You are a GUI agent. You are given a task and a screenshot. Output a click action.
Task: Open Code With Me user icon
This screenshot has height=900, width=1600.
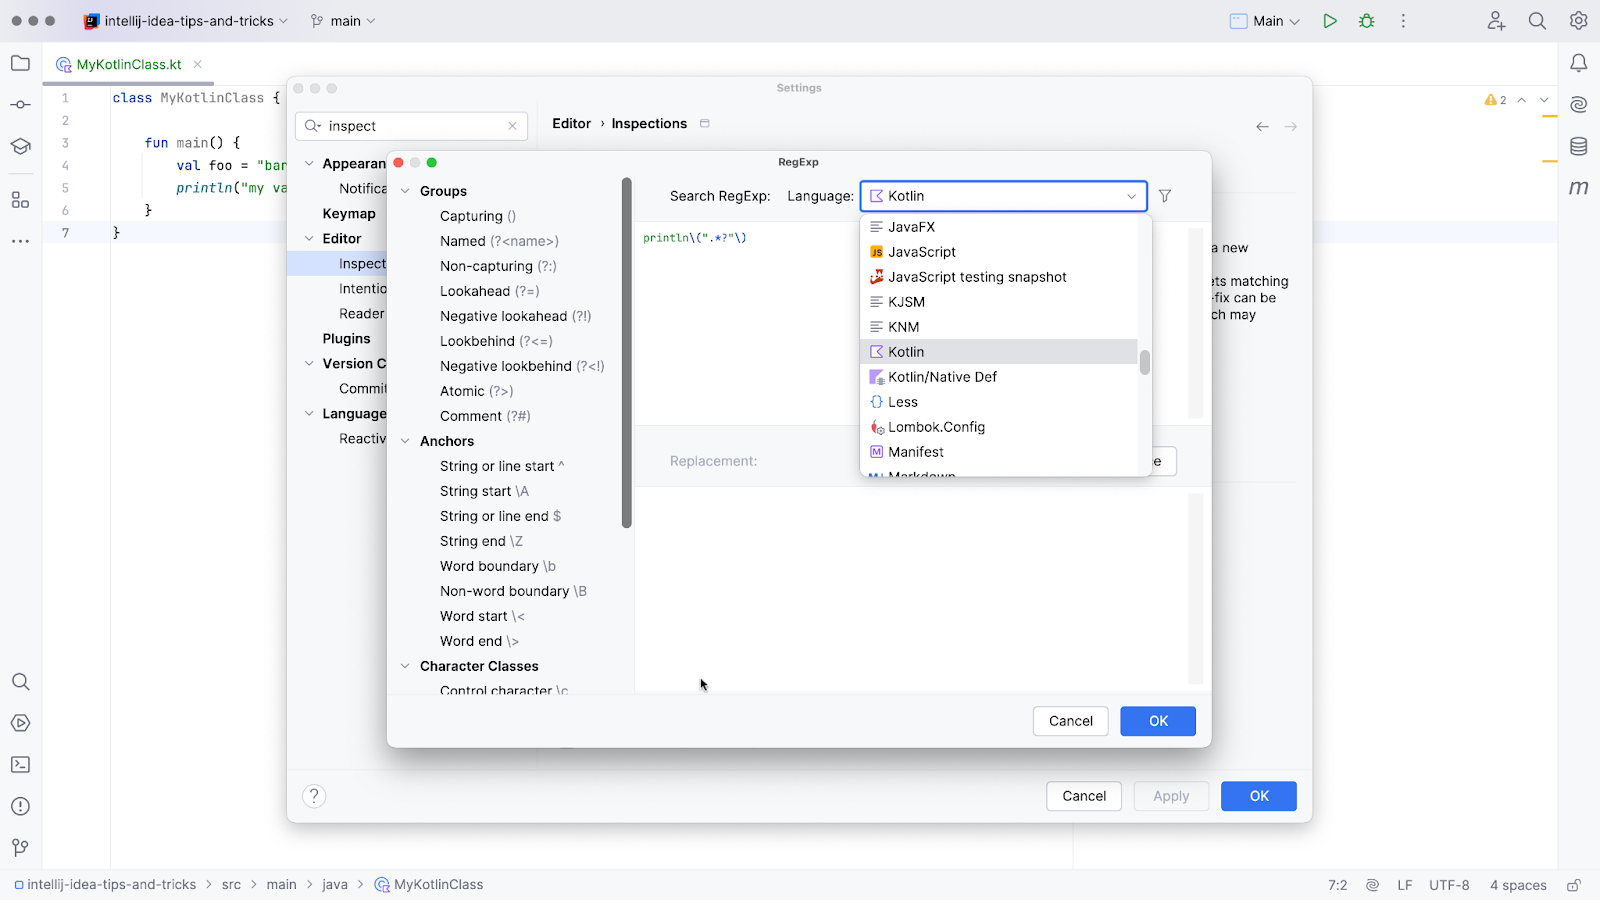[1496, 21]
